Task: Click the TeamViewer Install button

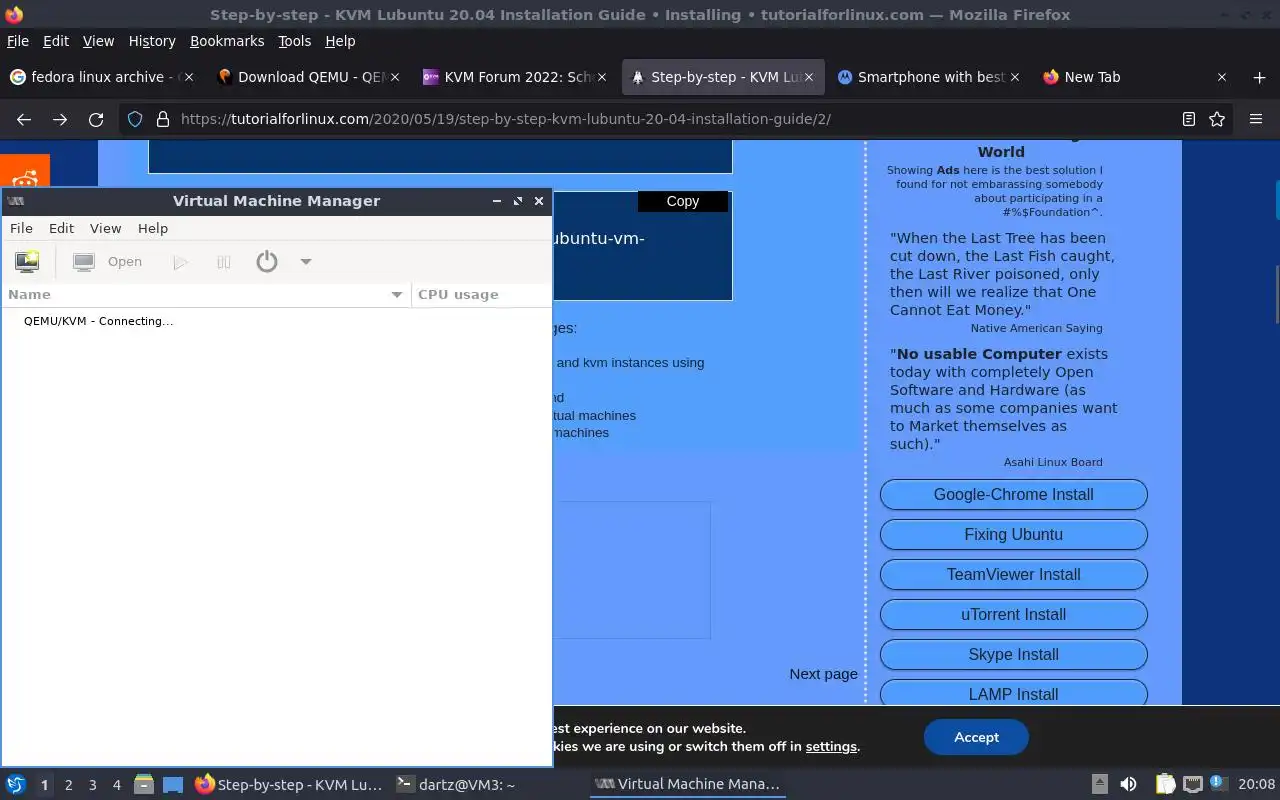Action: 1013,574
